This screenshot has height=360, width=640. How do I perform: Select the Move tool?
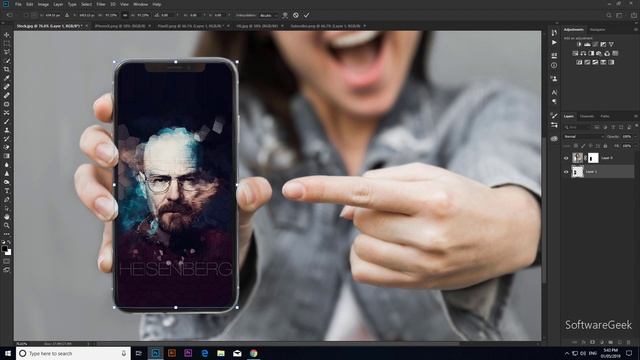pos(7,35)
